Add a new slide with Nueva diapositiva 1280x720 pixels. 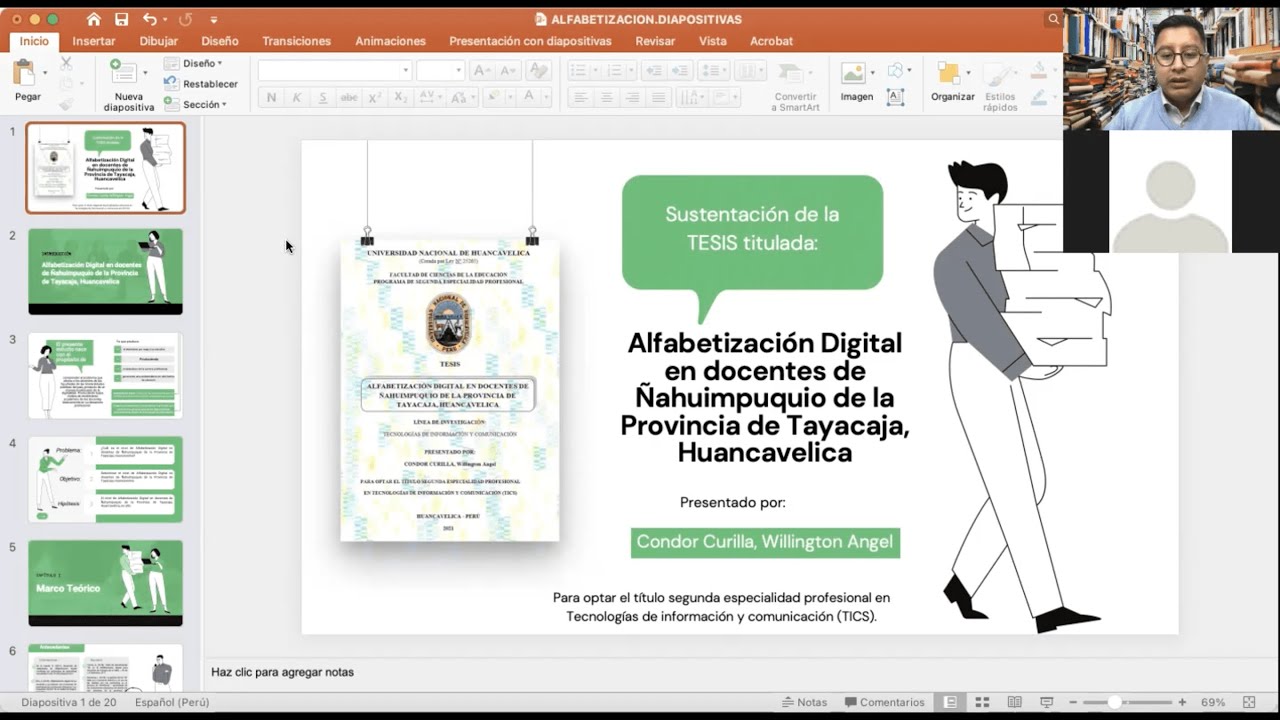(x=124, y=74)
